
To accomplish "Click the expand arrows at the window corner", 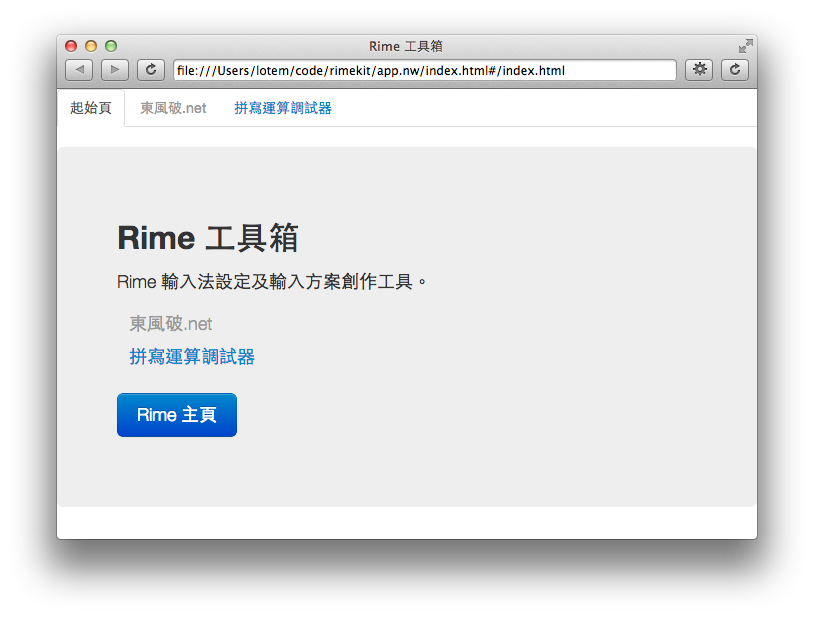I will [x=744, y=46].
